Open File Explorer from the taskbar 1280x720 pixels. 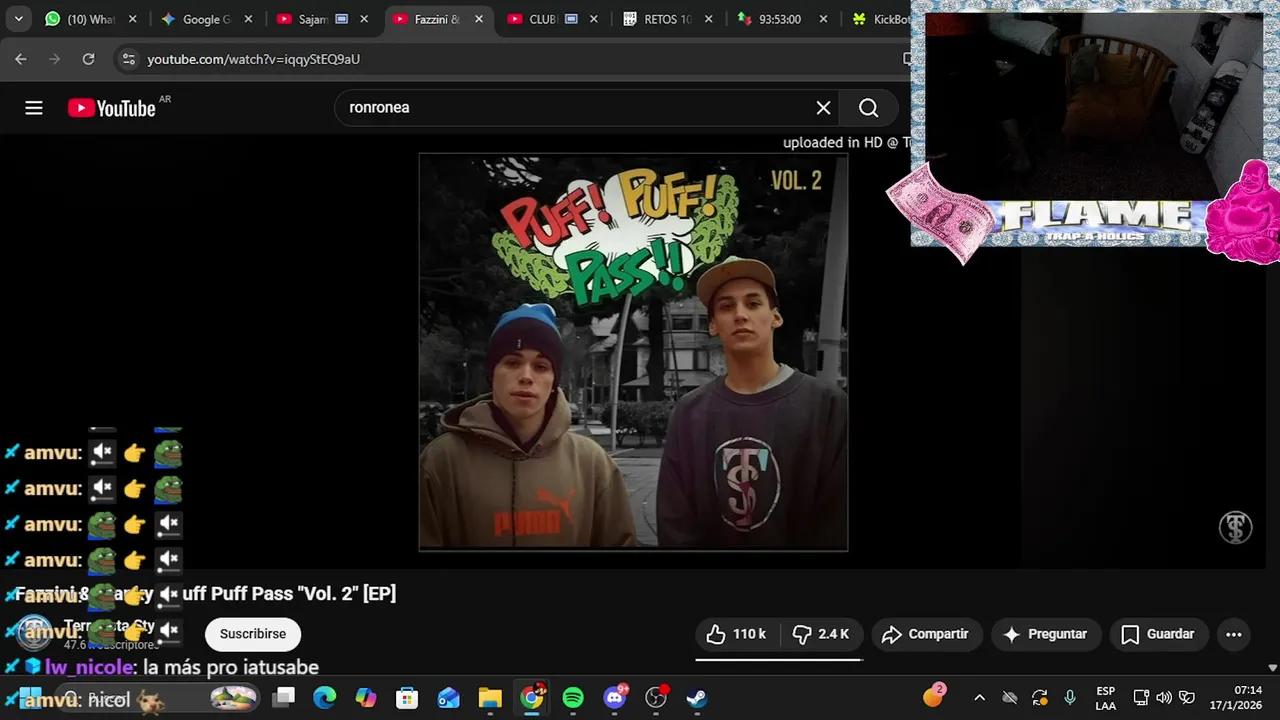point(490,697)
